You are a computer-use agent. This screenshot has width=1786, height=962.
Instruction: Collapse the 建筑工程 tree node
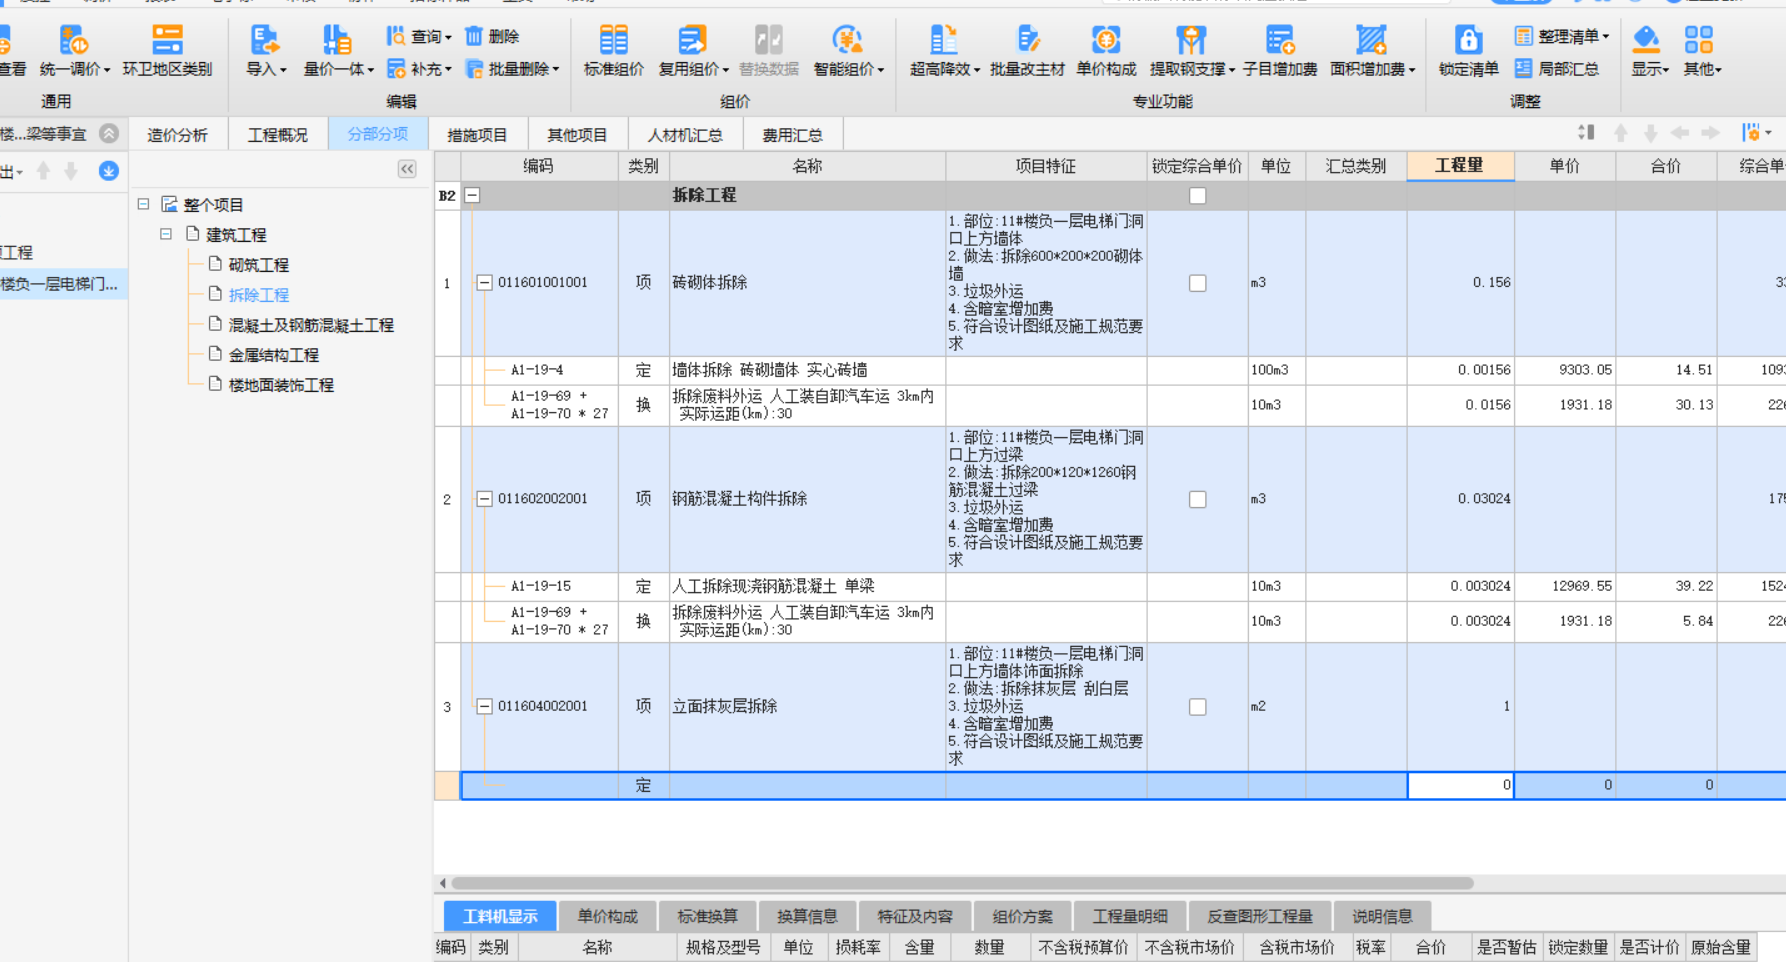tap(166, 234)
